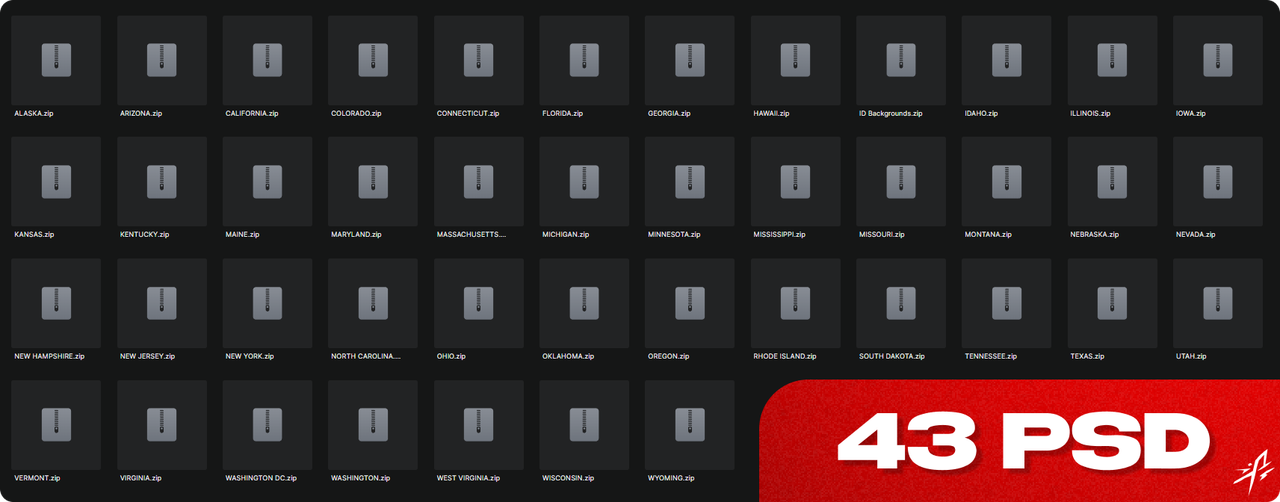Select the MISSISSIPPI.zip archive icon
Viewport: 1280px width, 502px height.
(x=795, y=182)
